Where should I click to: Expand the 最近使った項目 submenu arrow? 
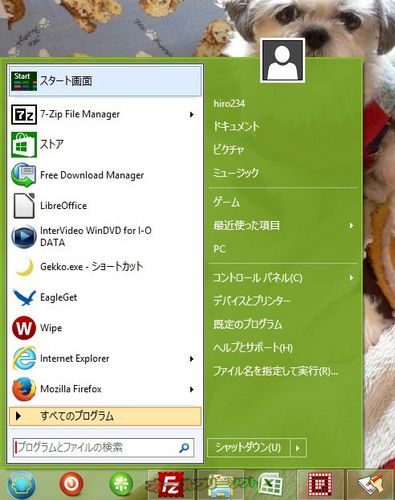point(351,226)
